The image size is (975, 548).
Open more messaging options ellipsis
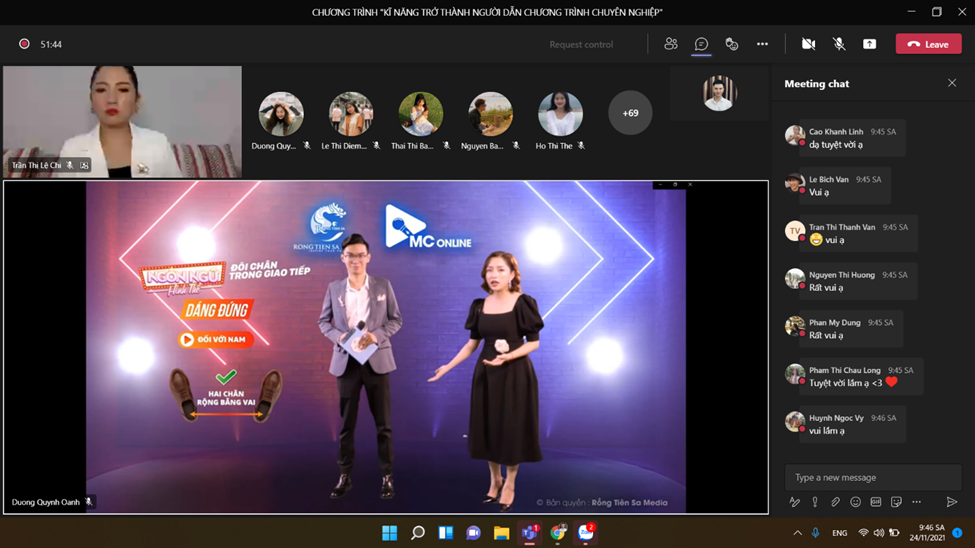pyautogui.click(x=917, y=502)
